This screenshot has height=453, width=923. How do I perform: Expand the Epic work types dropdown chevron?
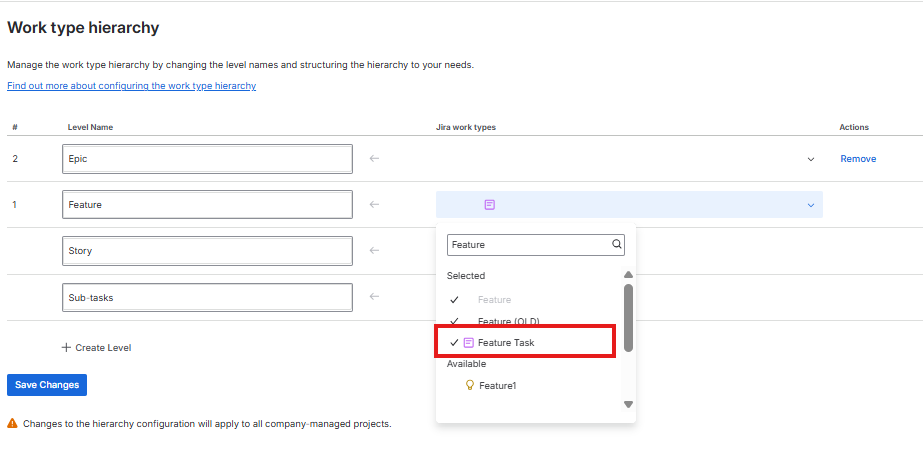811,159
